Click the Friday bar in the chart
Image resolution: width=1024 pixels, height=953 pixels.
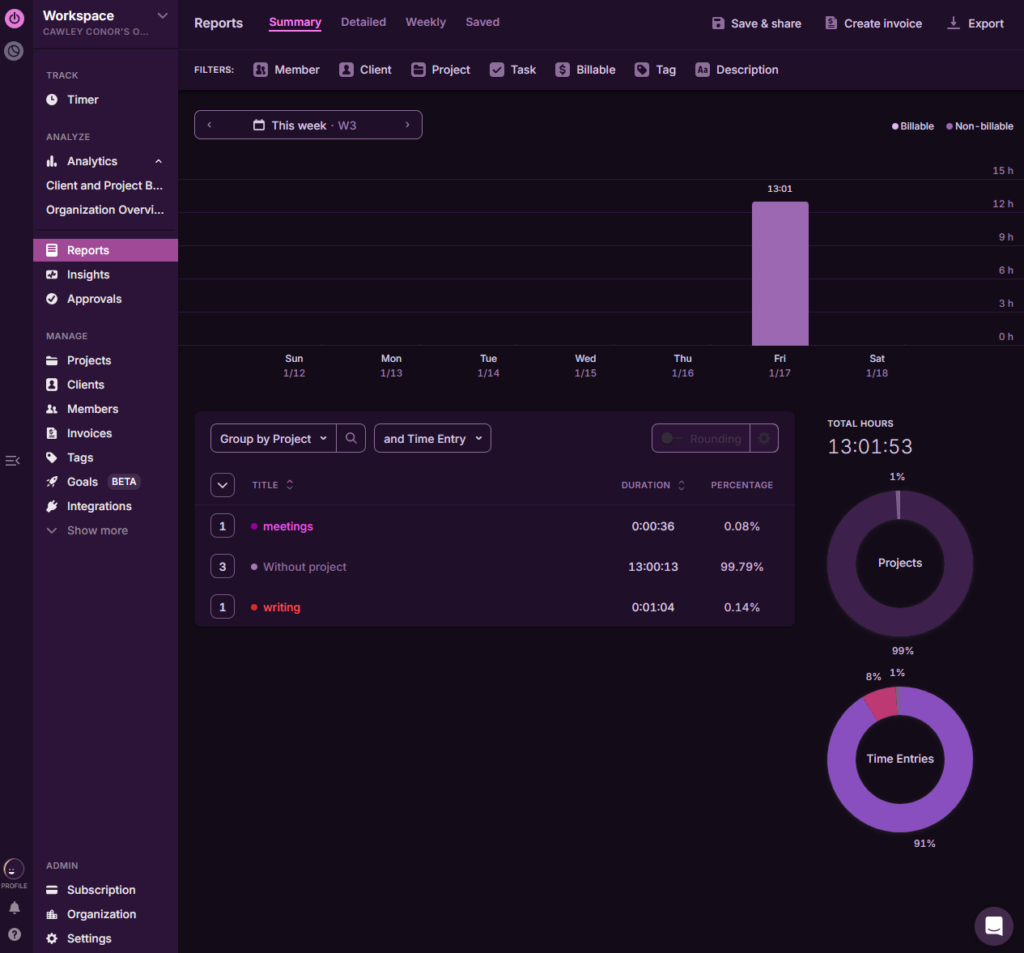coord(780,273)
